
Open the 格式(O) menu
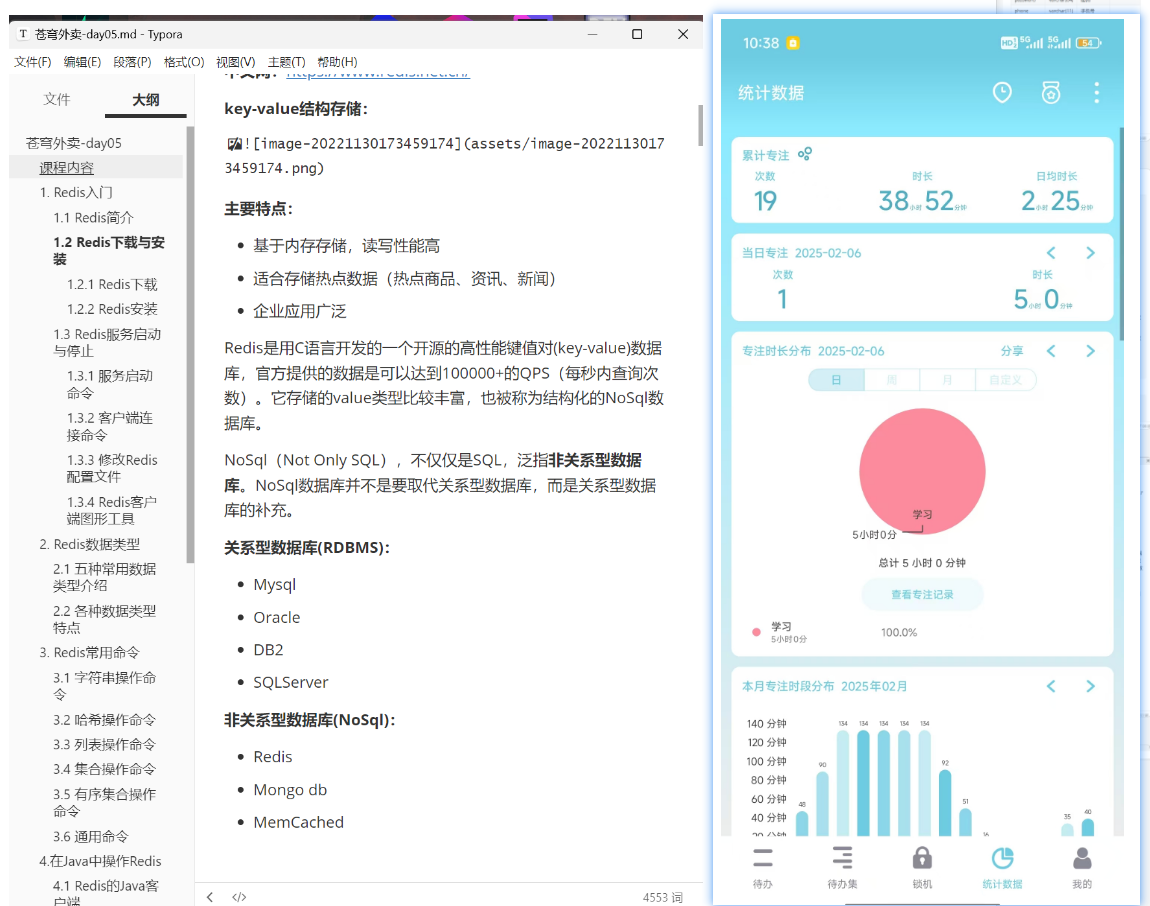coord(183,62)
